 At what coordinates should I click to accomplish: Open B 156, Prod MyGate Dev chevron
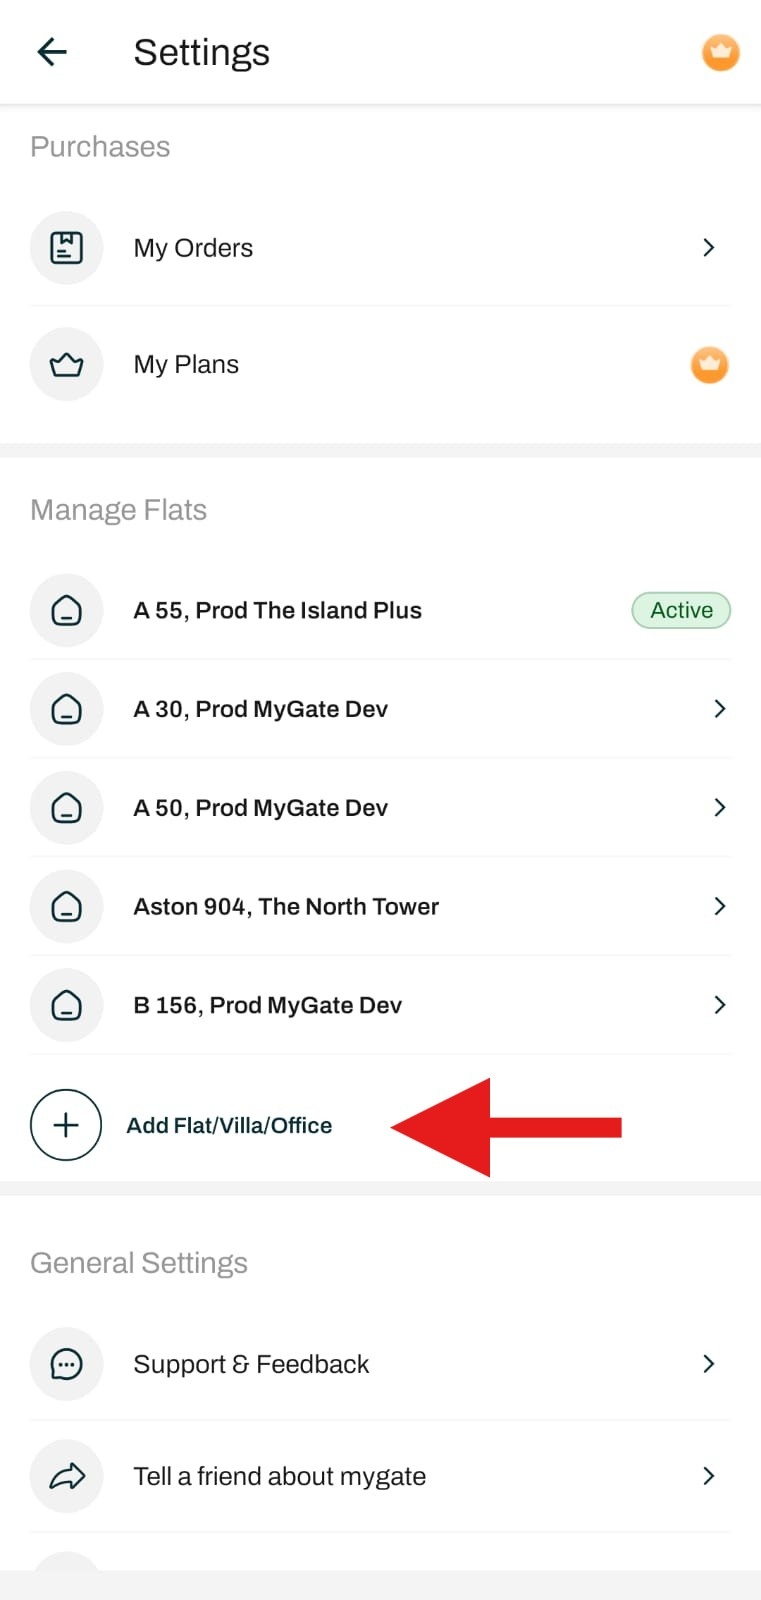(720, 1005)
